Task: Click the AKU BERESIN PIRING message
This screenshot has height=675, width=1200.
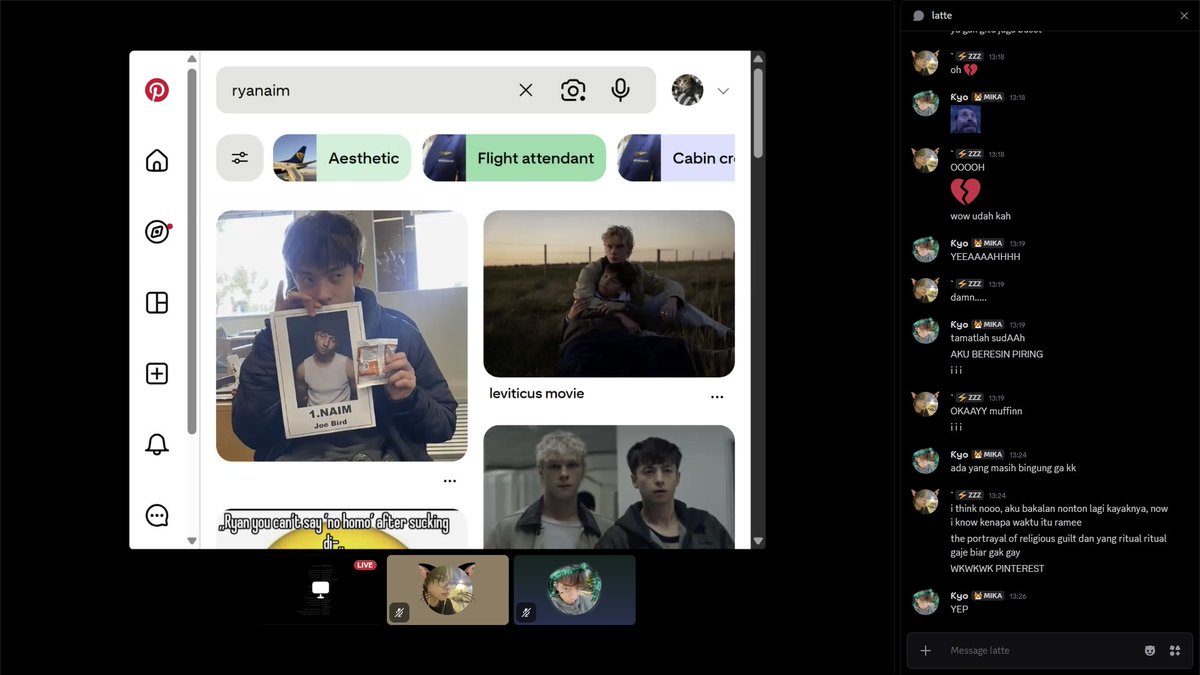Action: (x=997, y=354)
